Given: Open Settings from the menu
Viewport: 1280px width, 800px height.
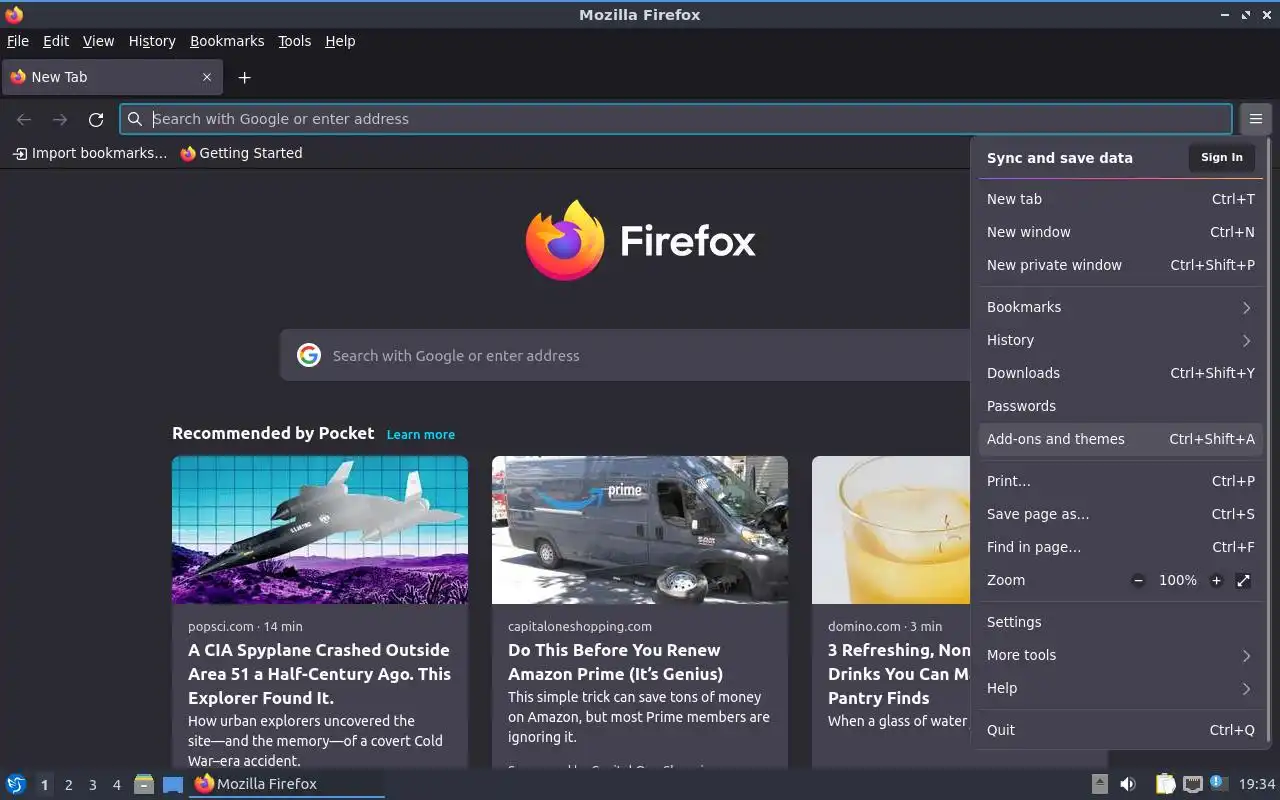Looking at the screenshot, I should (1119, 622).
